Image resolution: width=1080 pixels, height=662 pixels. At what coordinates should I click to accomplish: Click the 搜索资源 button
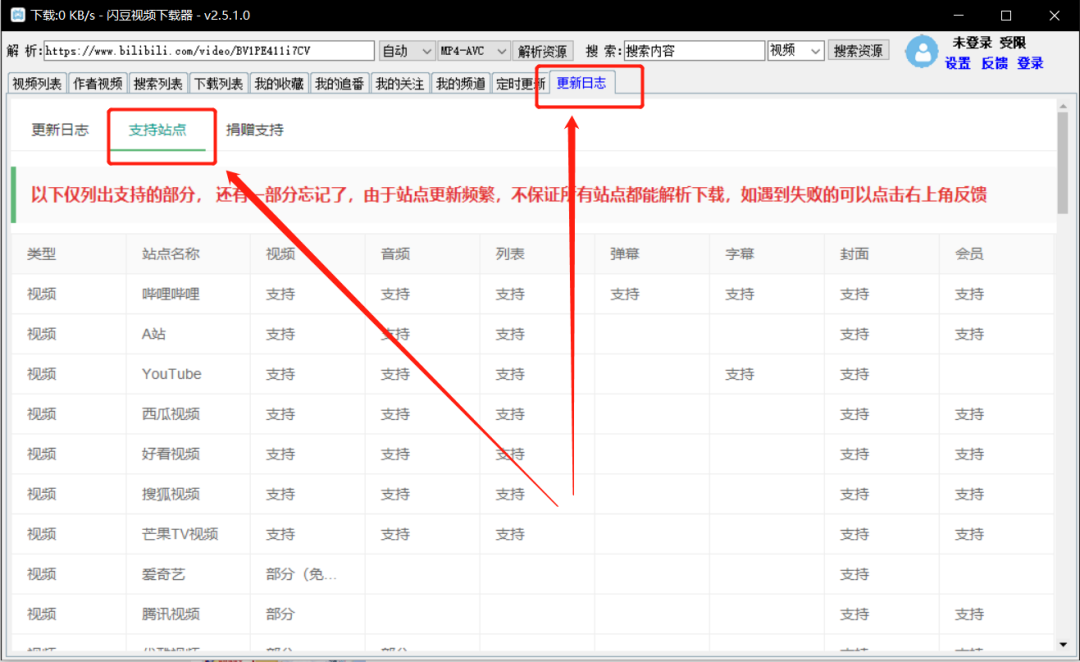(858, 50)
